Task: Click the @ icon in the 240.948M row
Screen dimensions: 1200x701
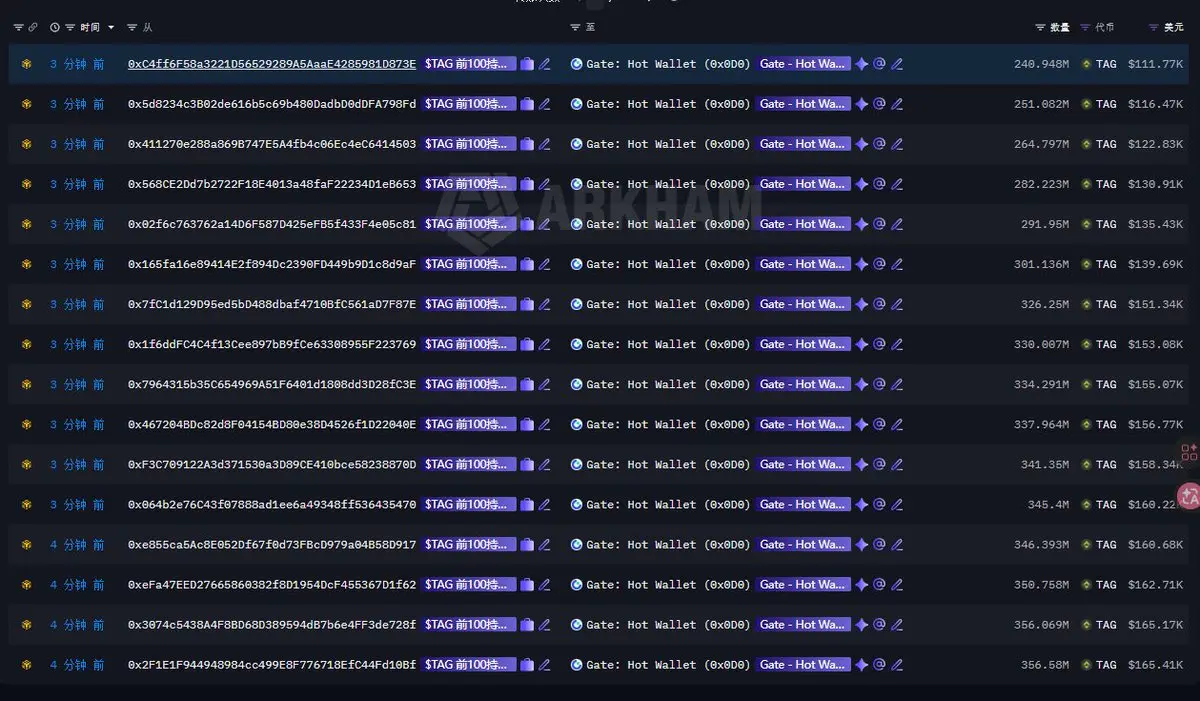Action: tap(879, 64)
